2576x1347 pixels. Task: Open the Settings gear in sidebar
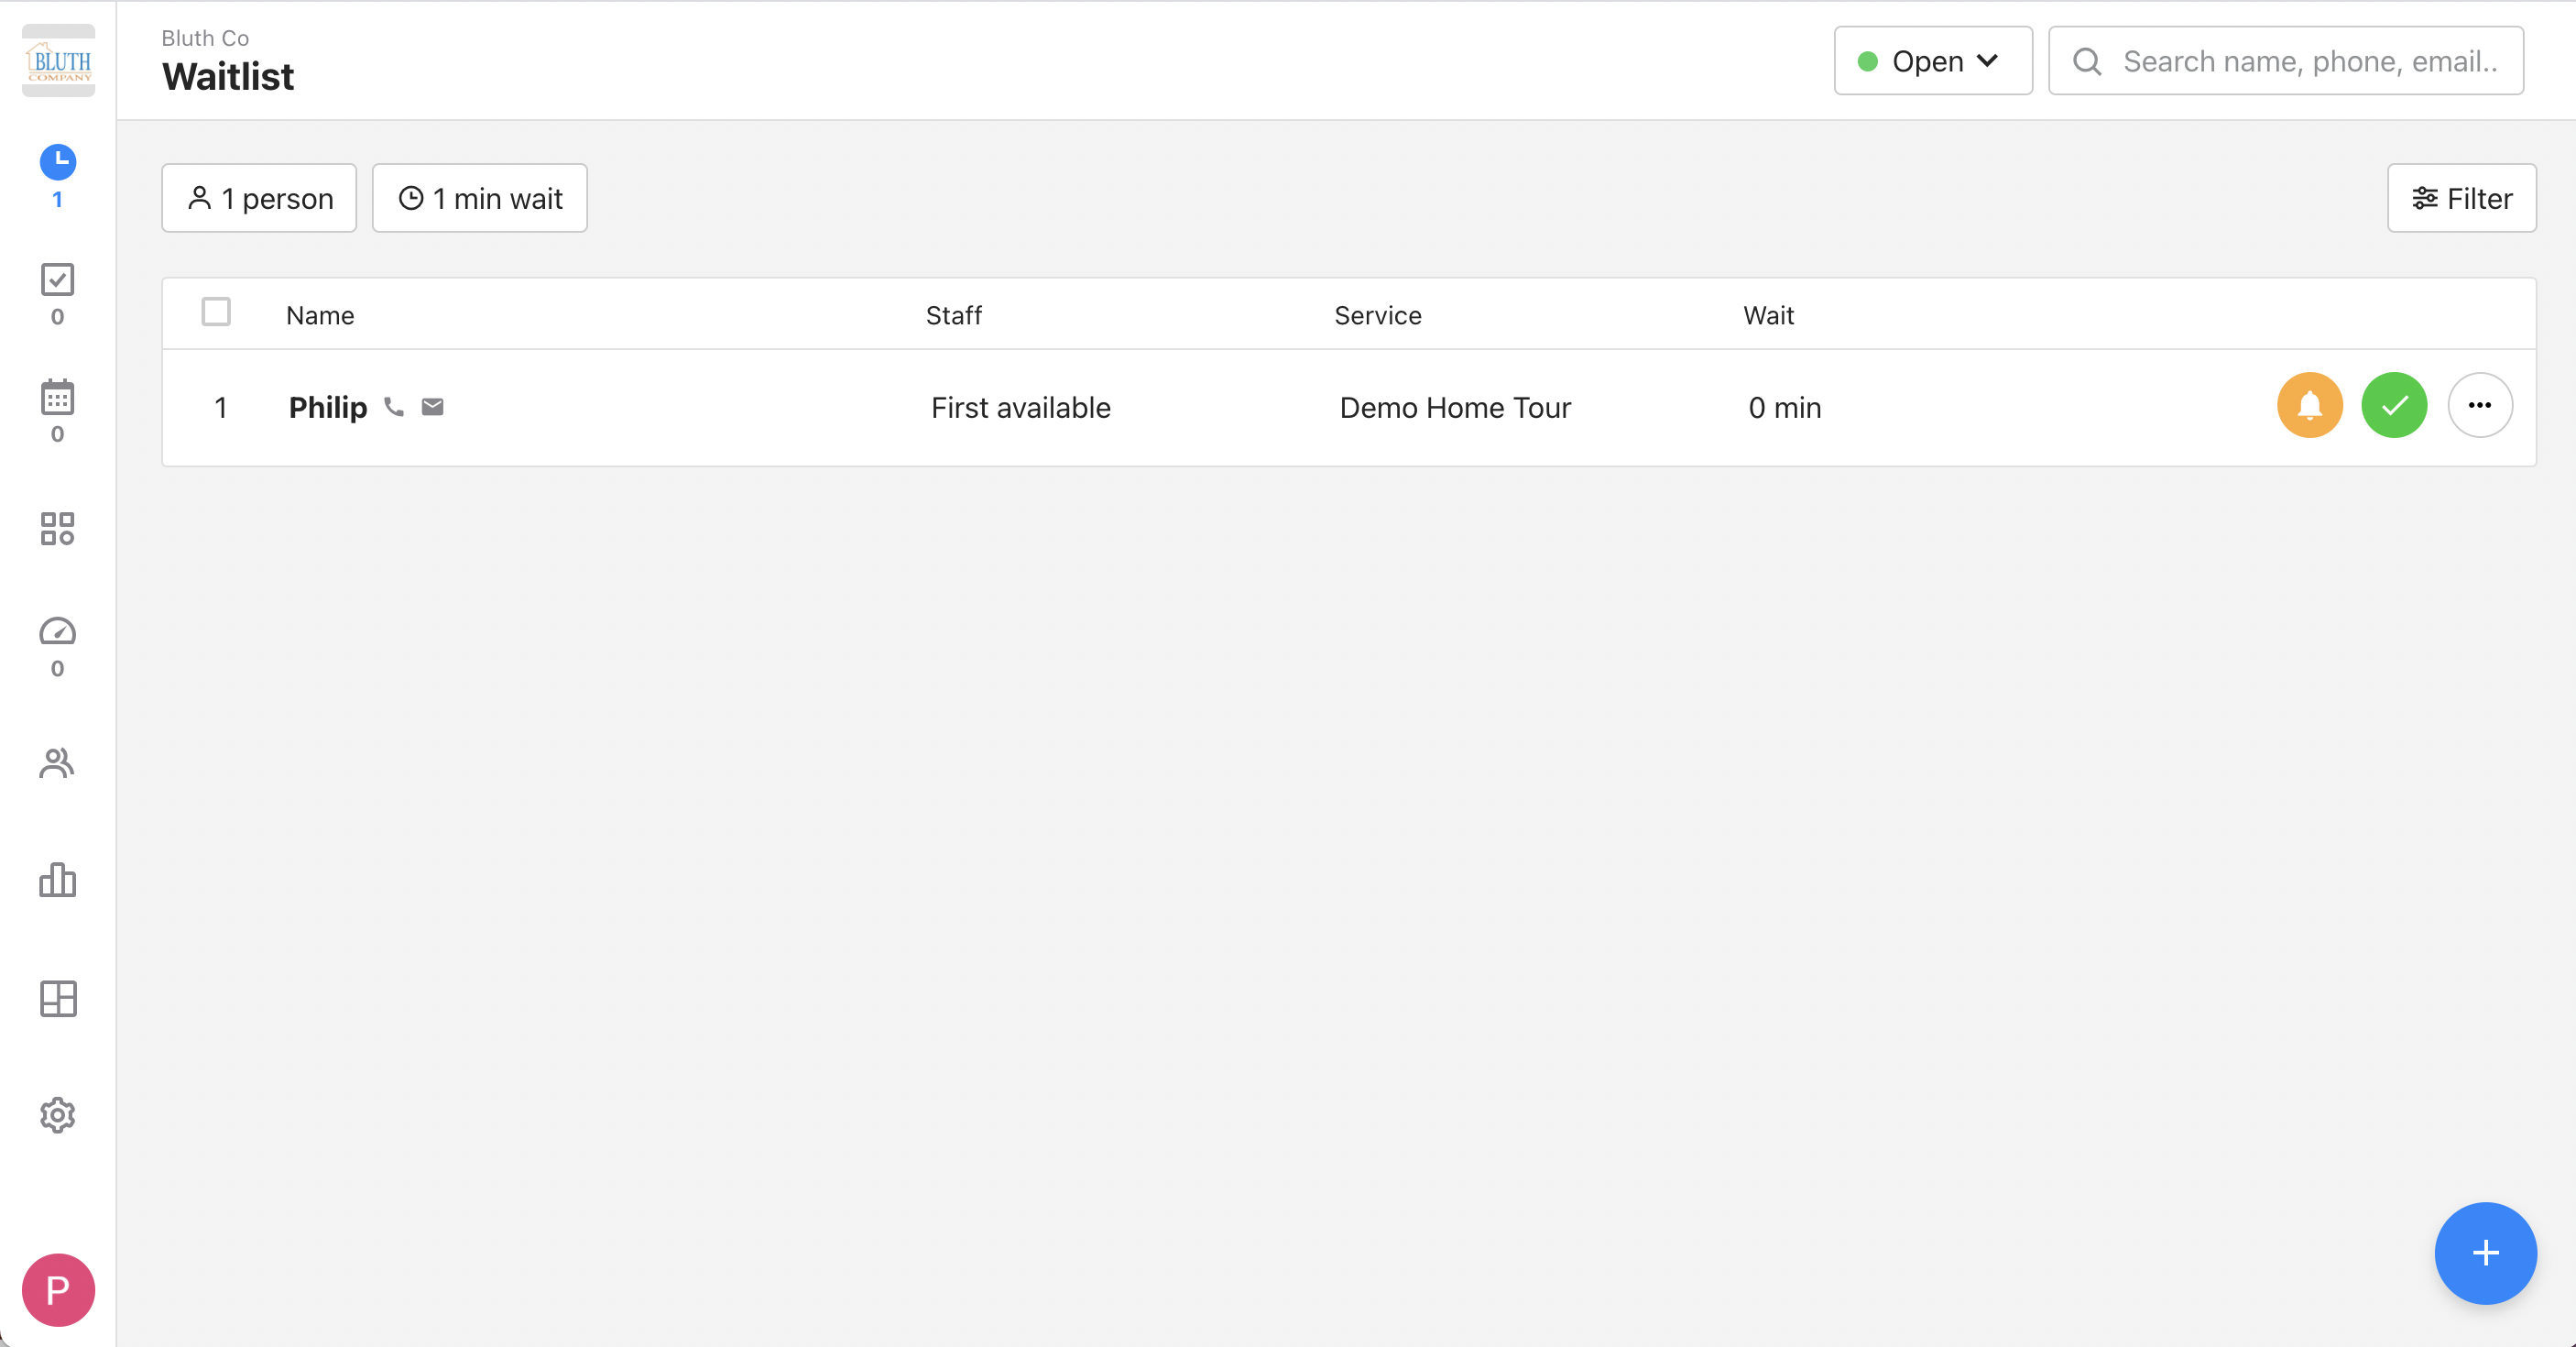click(58, 1114)
